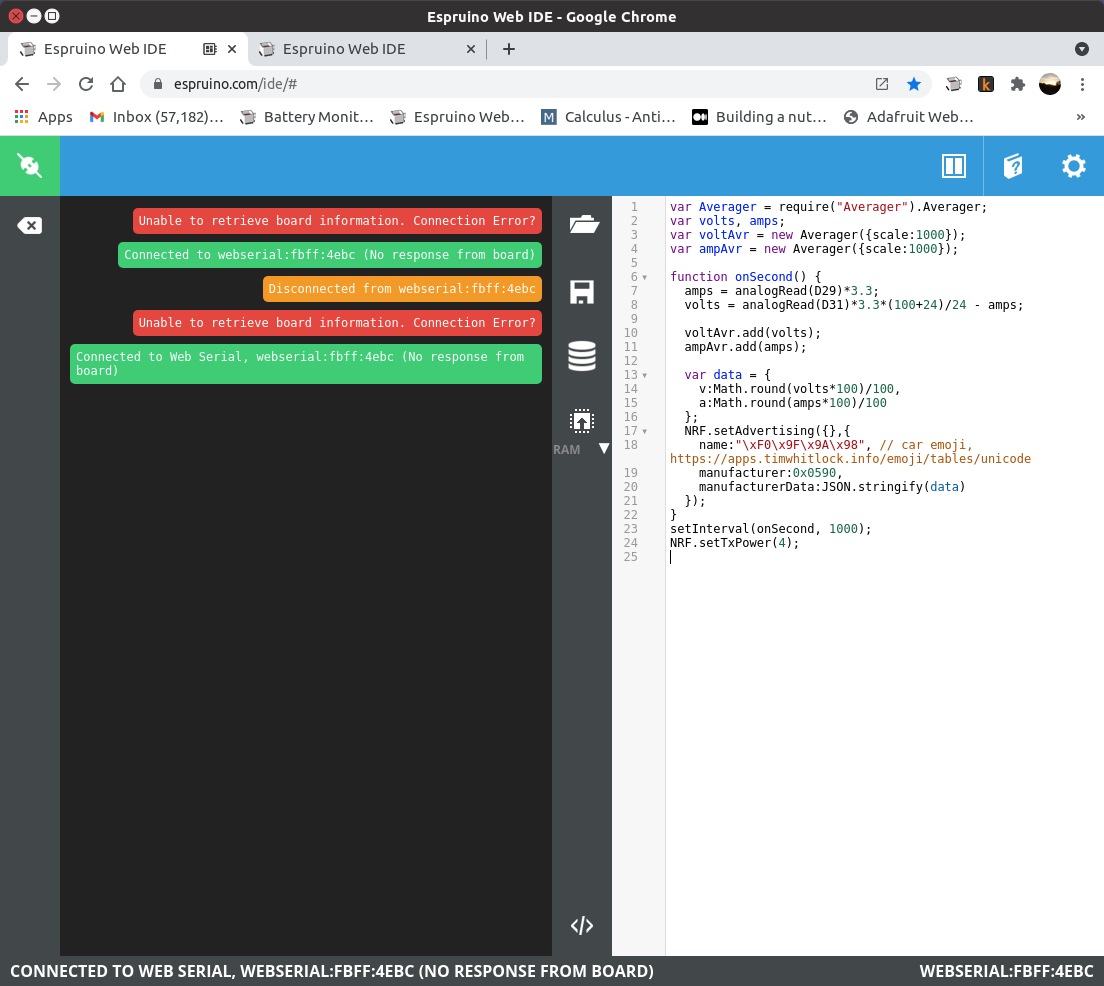Collapse function onSecond fold arrow at line 6
1104x986 pixels.
coord(644,277)
